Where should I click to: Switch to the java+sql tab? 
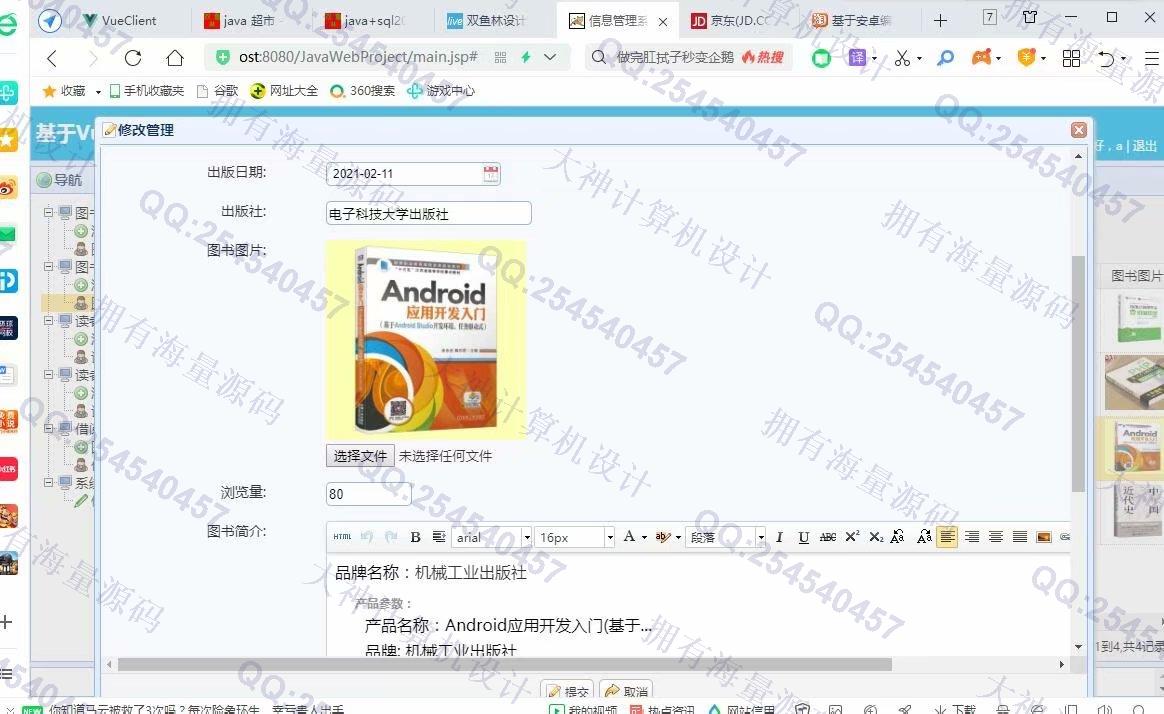(365, 20)
